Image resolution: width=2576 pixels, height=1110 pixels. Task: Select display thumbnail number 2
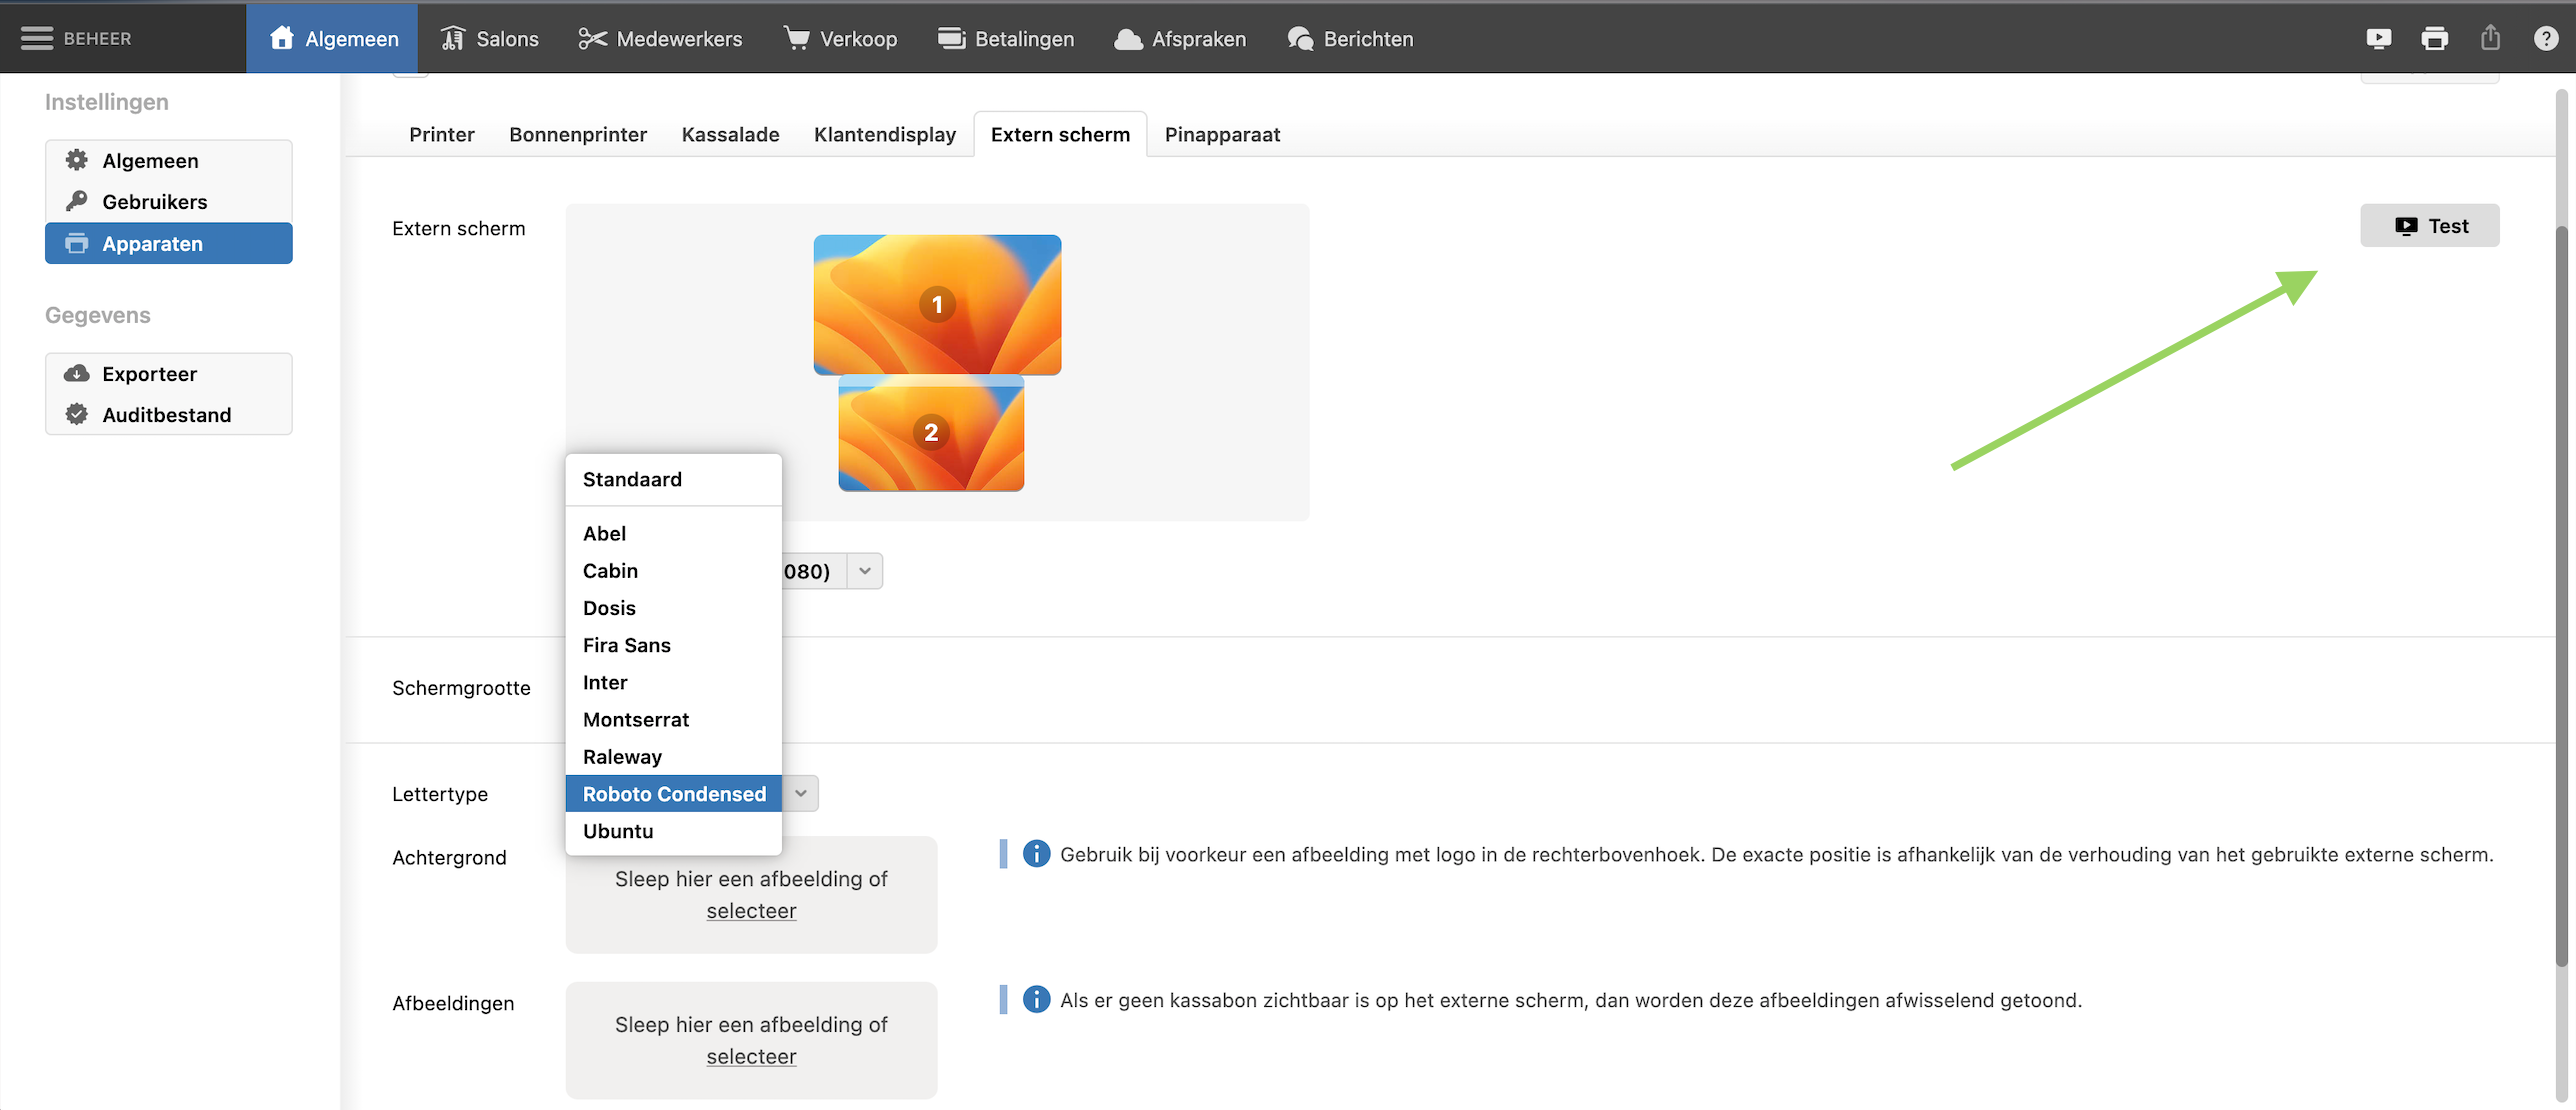coord(931,433)
